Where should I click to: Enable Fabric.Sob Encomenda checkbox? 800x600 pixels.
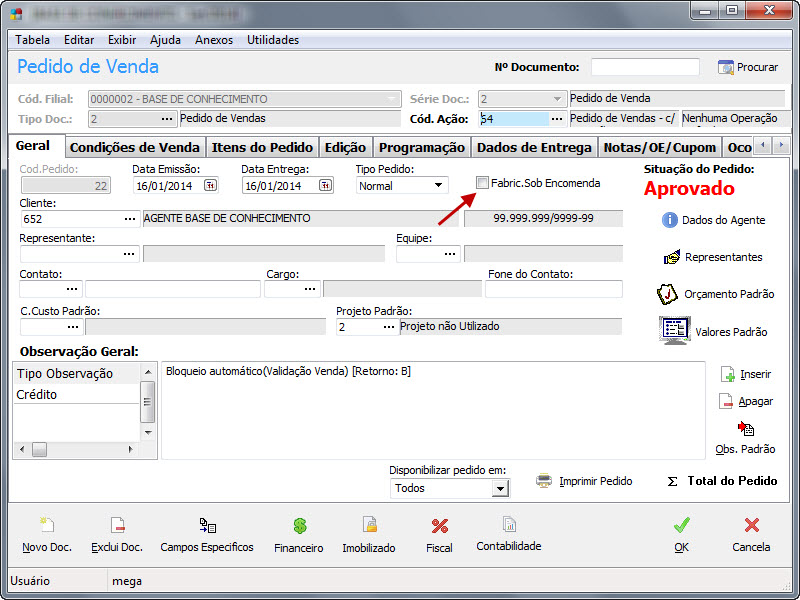click(483, 183)
